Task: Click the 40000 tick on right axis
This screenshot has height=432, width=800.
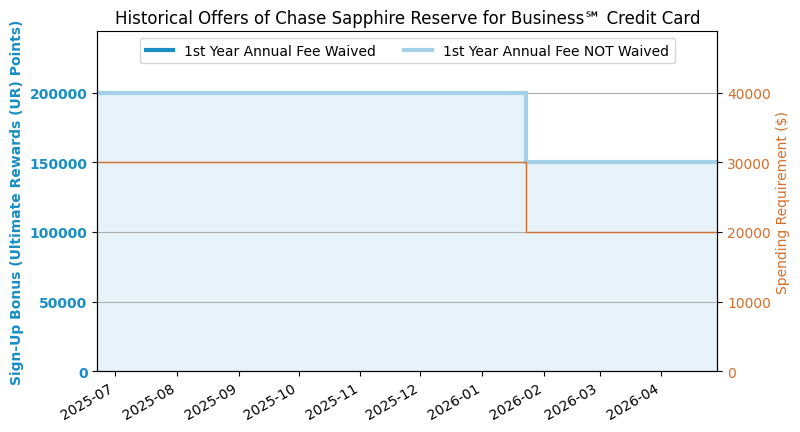Action: coord(746,94)
